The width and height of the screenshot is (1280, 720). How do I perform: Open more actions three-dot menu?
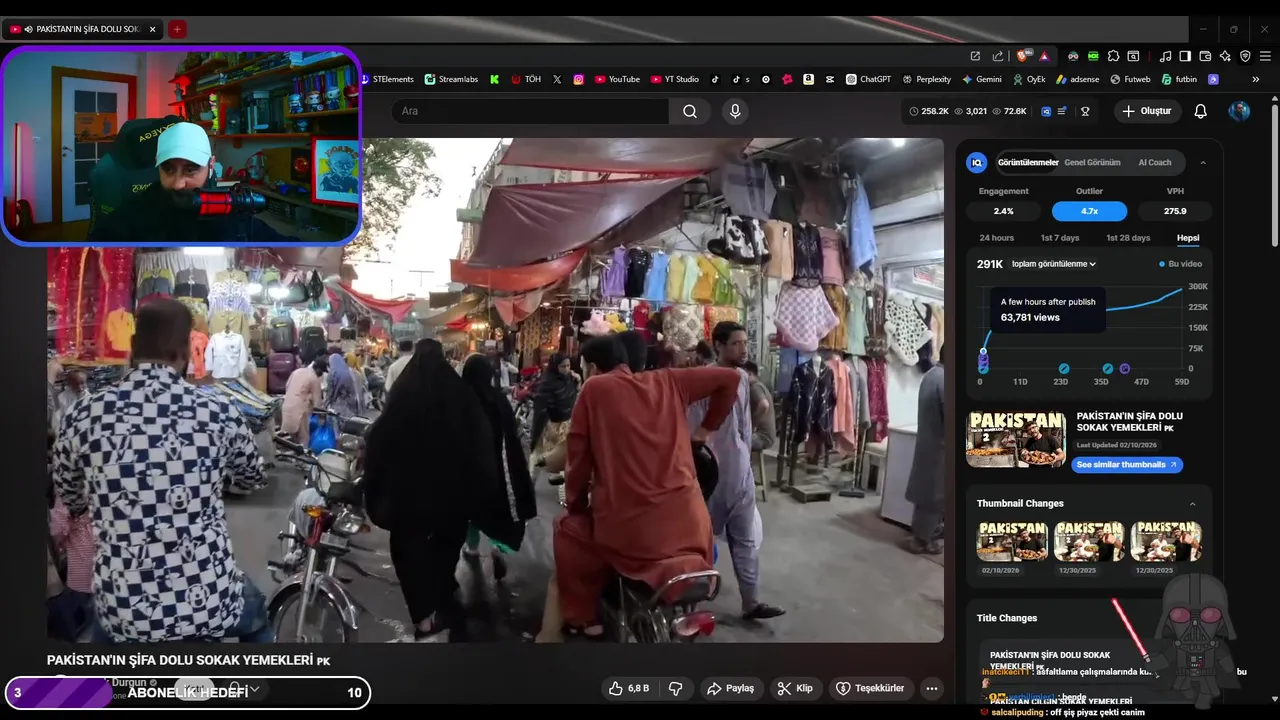[932, 688]
